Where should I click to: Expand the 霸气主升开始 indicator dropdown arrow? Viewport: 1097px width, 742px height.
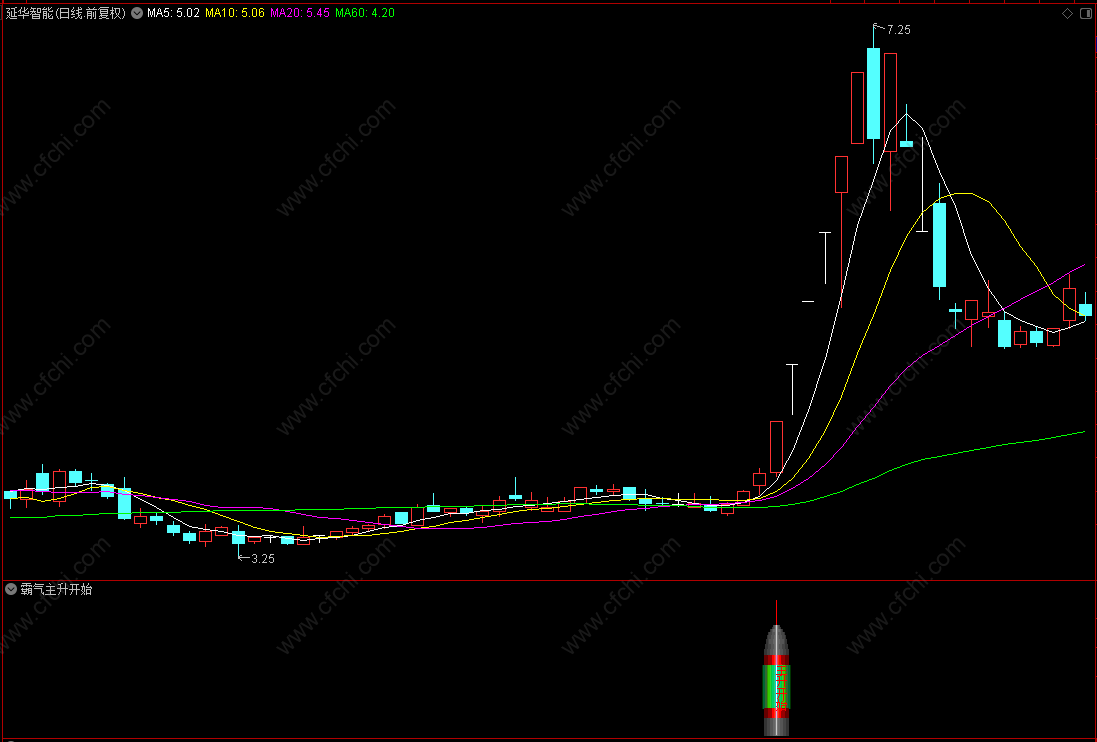[x=10, y=590]
